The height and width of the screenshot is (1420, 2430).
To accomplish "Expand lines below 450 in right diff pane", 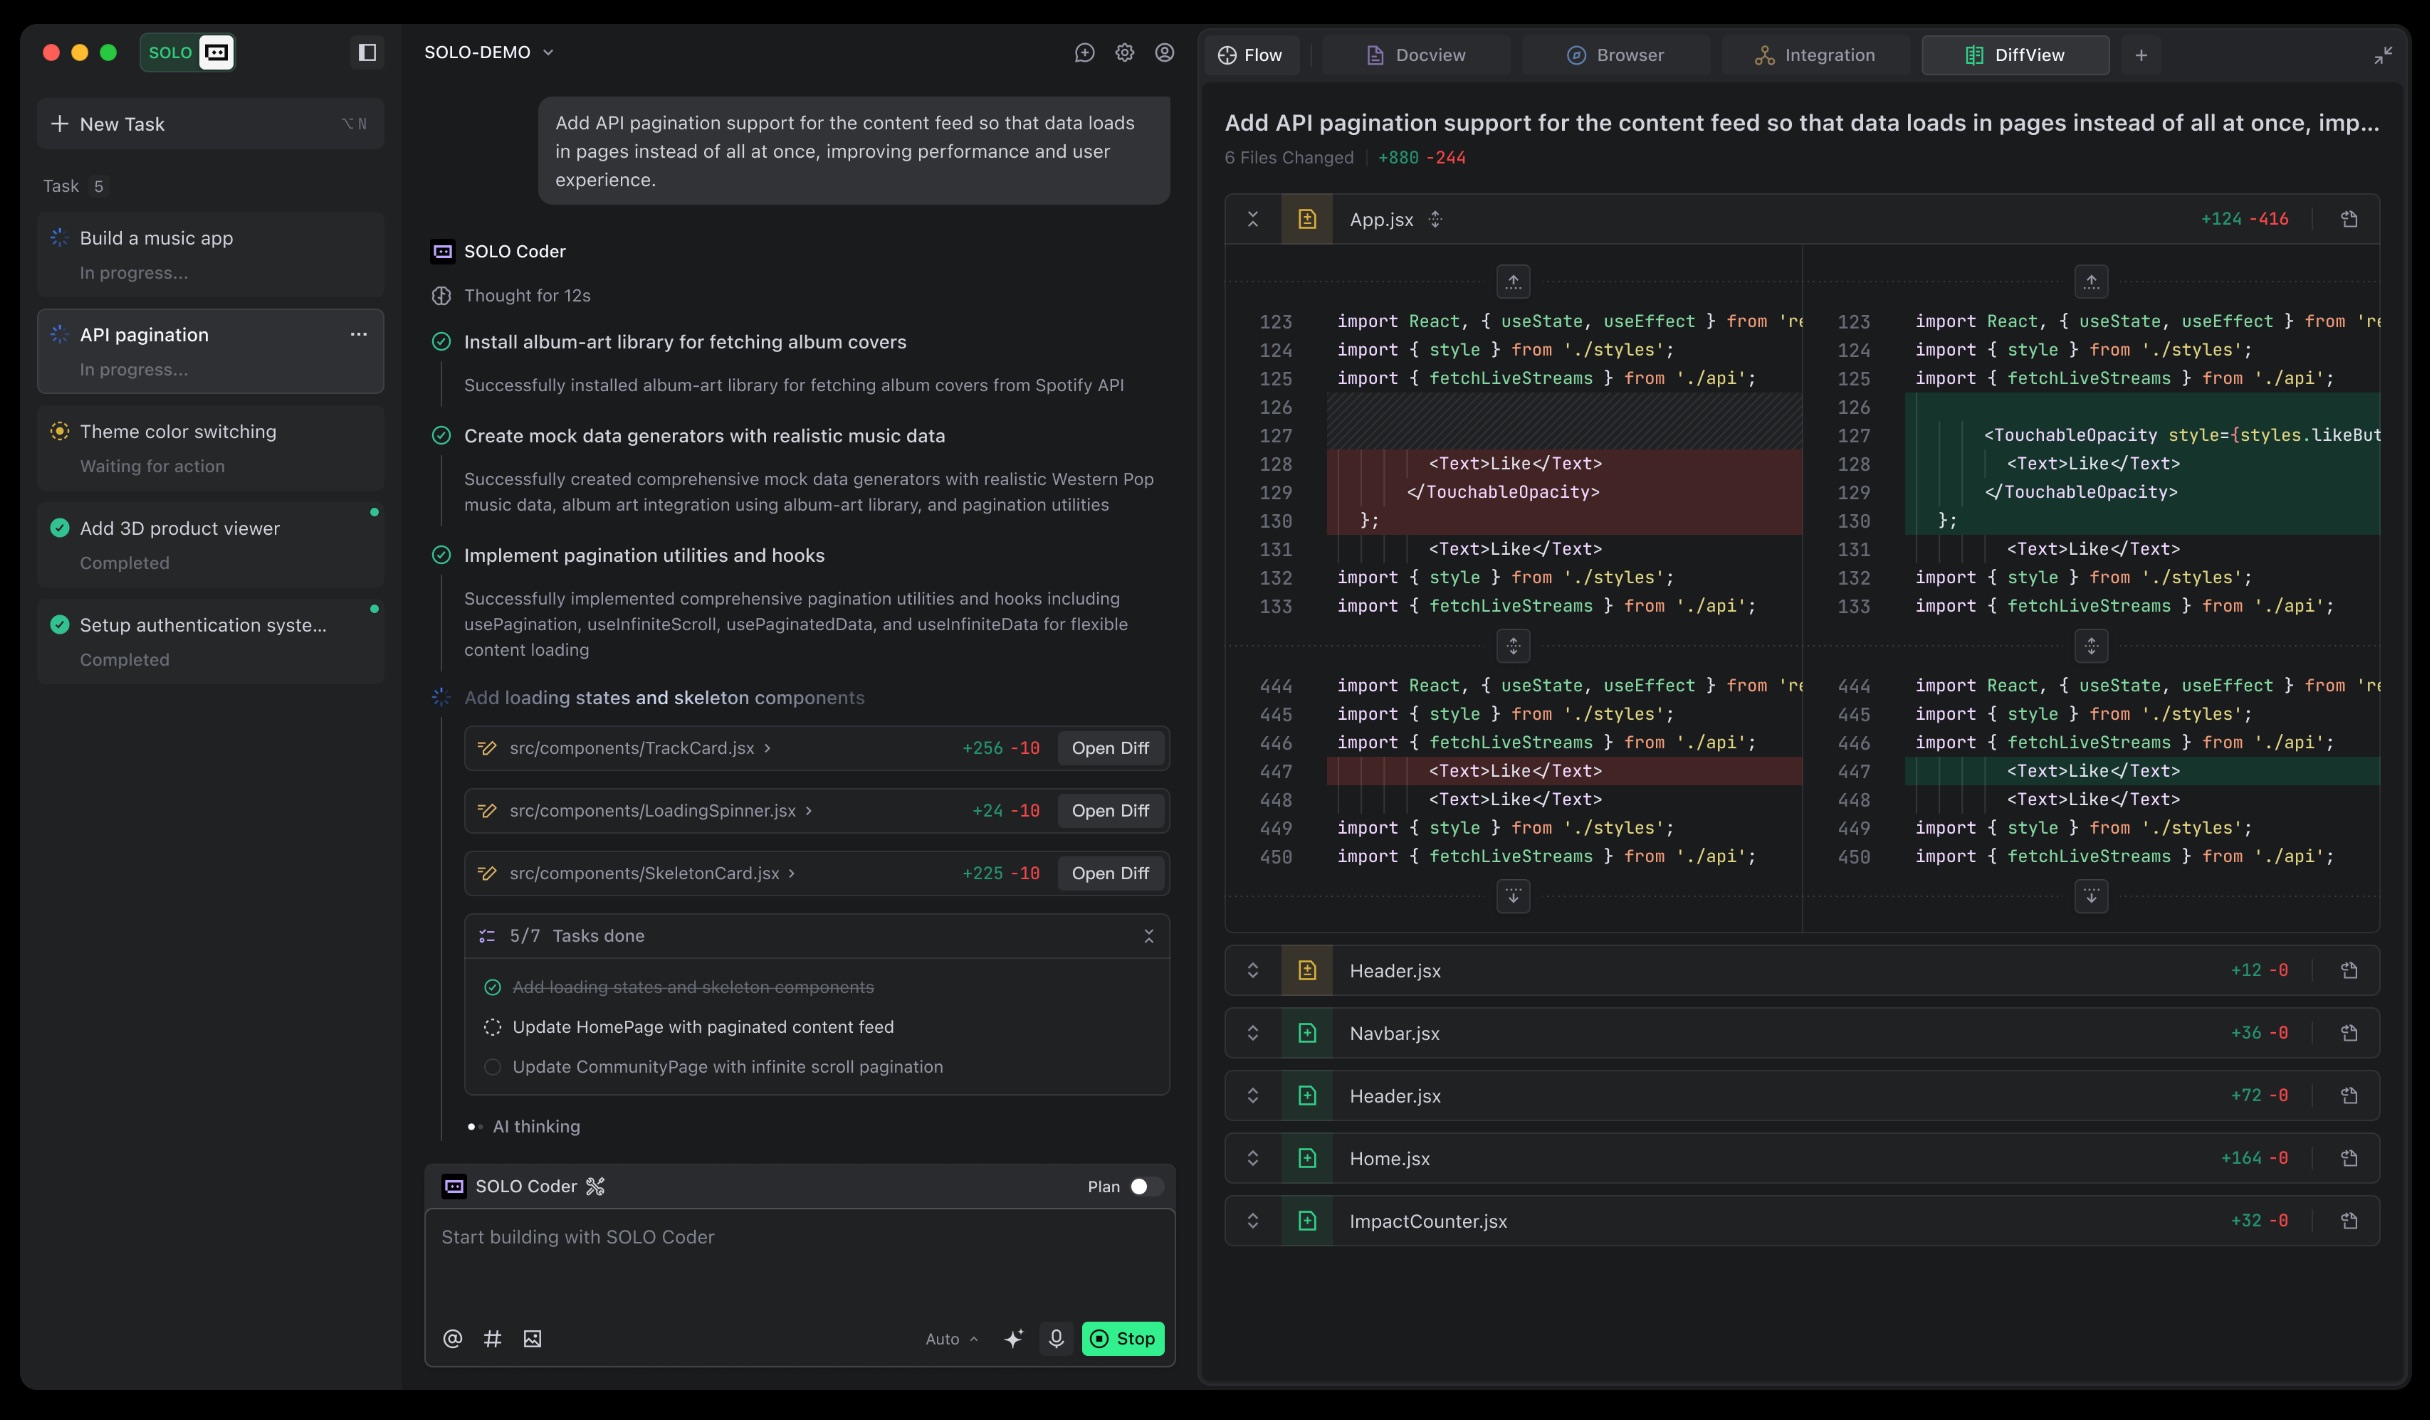I will [x=2092, y=896].
